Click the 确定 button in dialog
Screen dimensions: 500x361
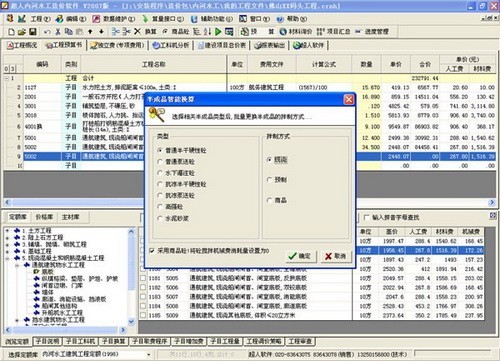click(x=300, y=256)
